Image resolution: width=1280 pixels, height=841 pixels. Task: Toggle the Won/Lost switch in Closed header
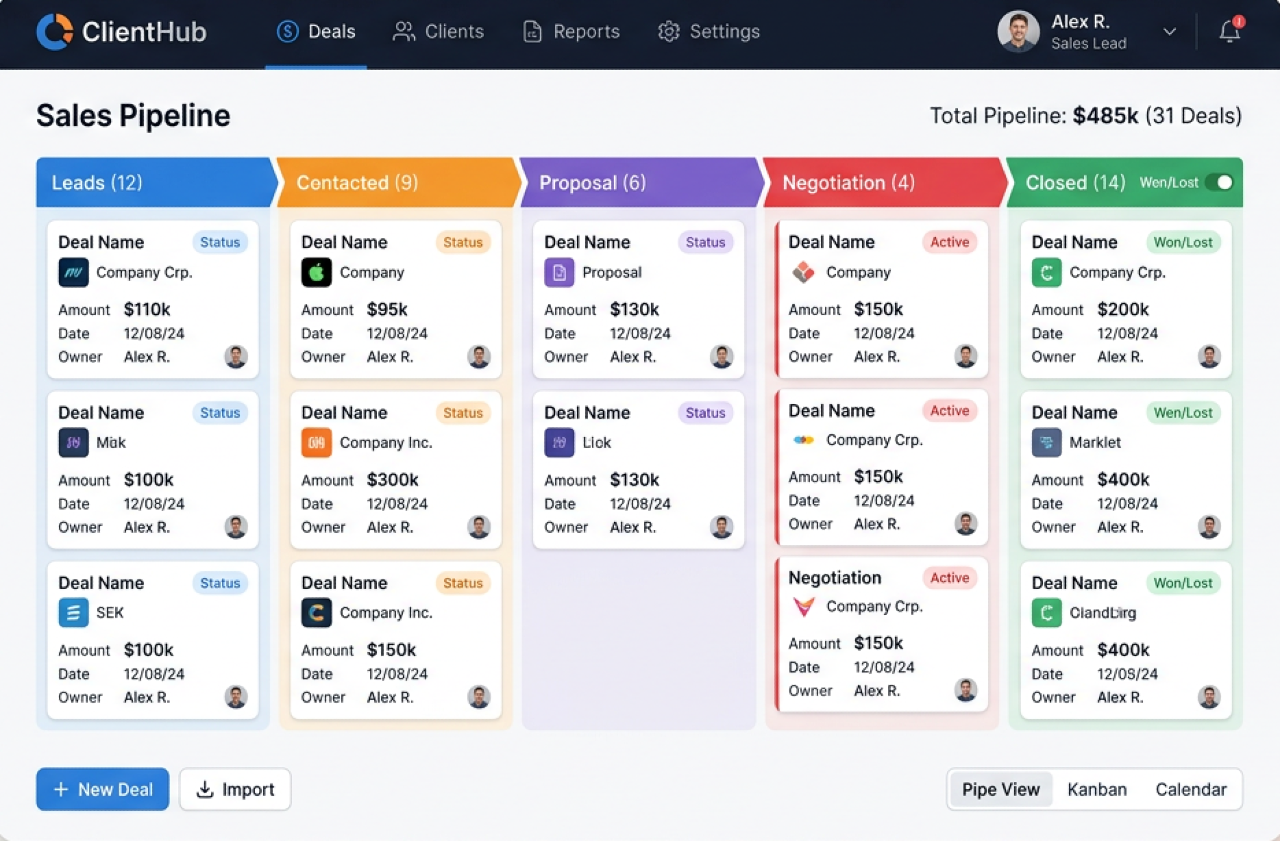tap(1219, 182)
